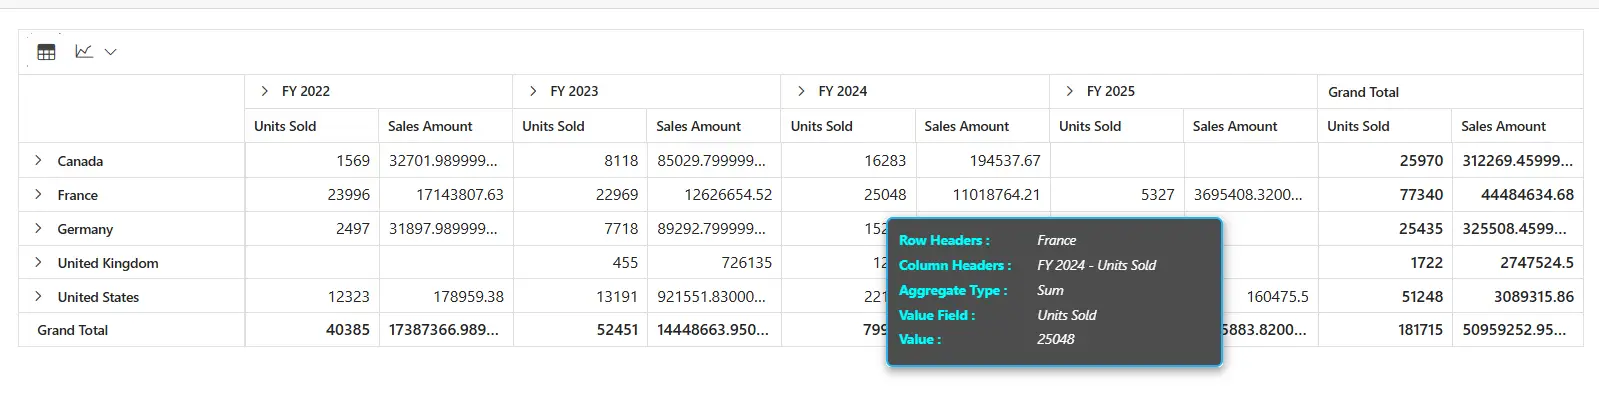Click Sales Amount header under FY 2024

pos(982,126)
